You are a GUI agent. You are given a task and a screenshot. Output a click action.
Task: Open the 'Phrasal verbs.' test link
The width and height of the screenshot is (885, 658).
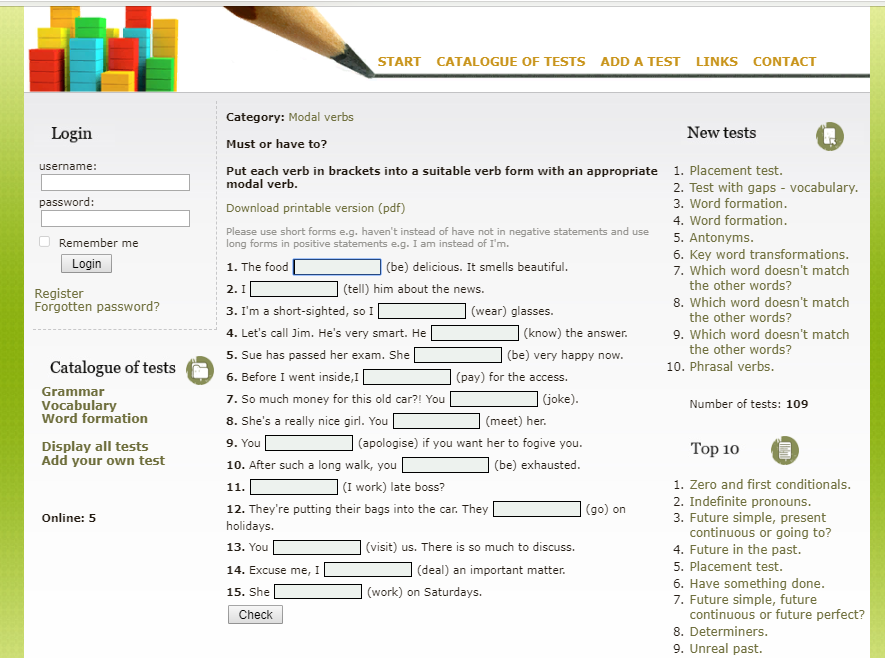(x=731, y=367)
